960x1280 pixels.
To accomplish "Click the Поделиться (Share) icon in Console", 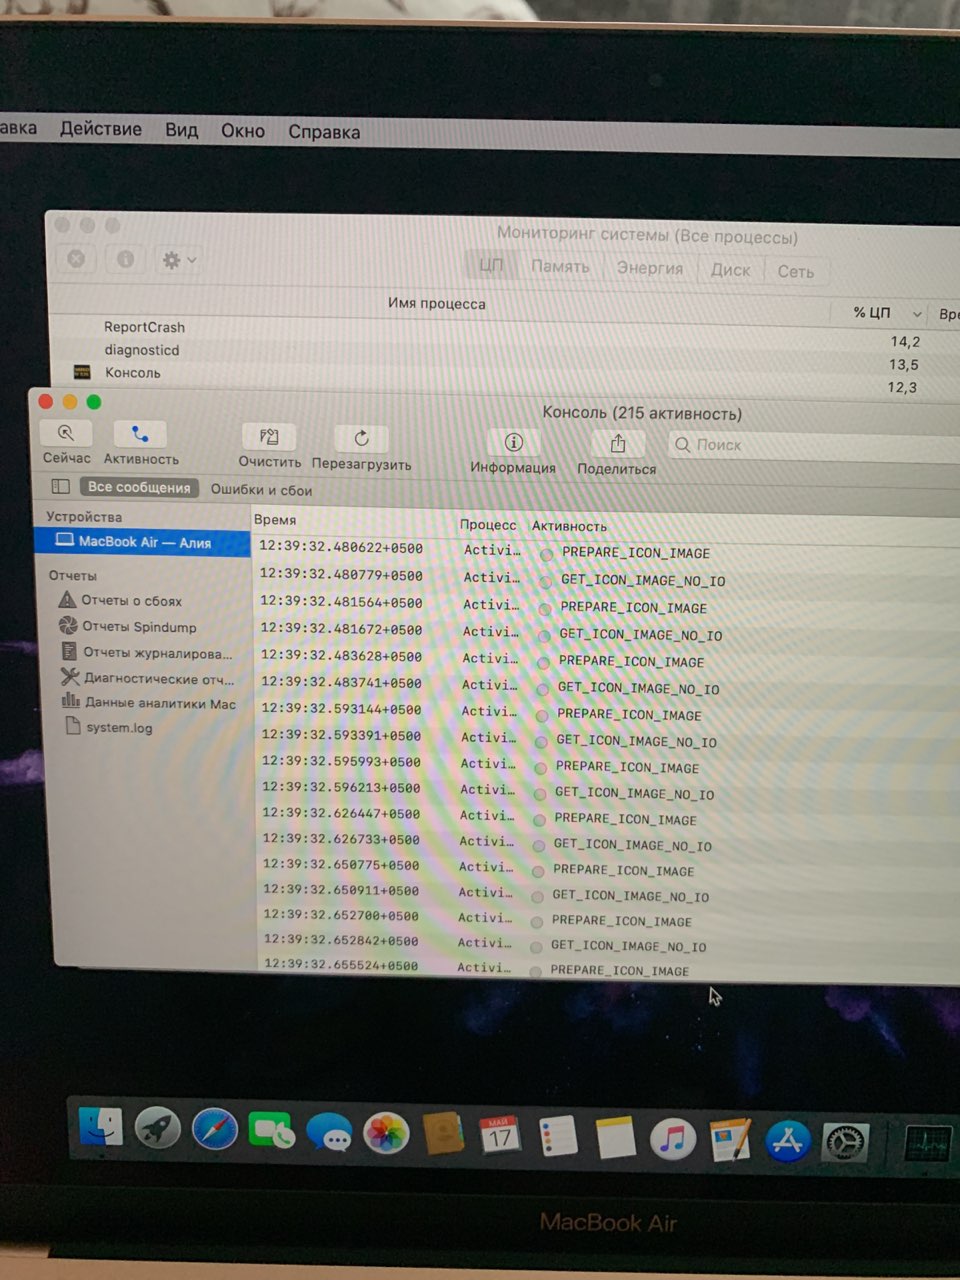I will tap(617, 444).
